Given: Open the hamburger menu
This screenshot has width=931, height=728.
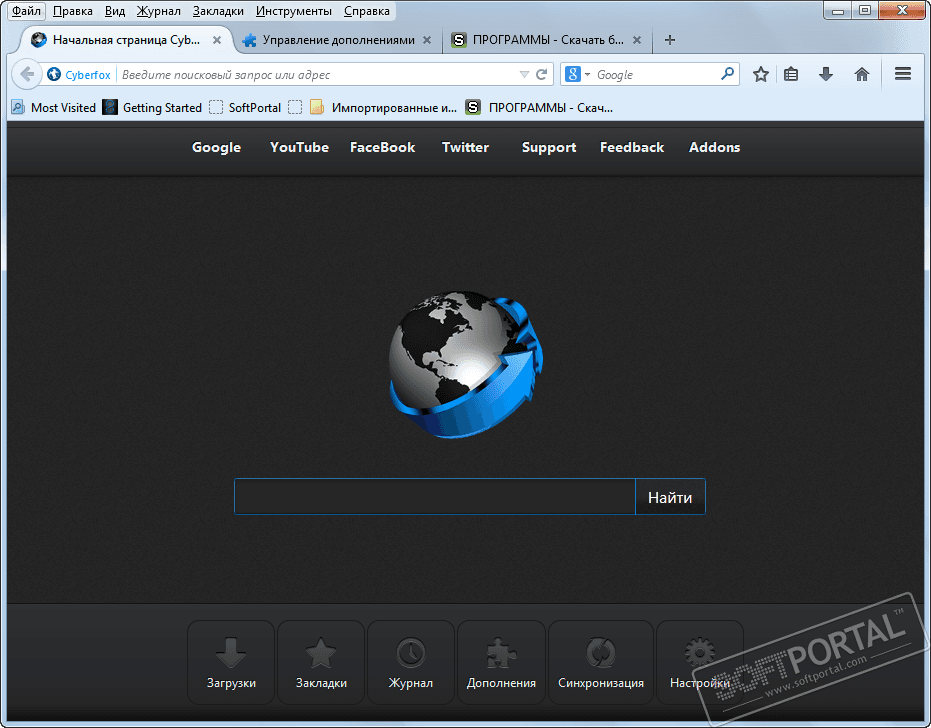Looking at the screenshot, I should [903, 74].
